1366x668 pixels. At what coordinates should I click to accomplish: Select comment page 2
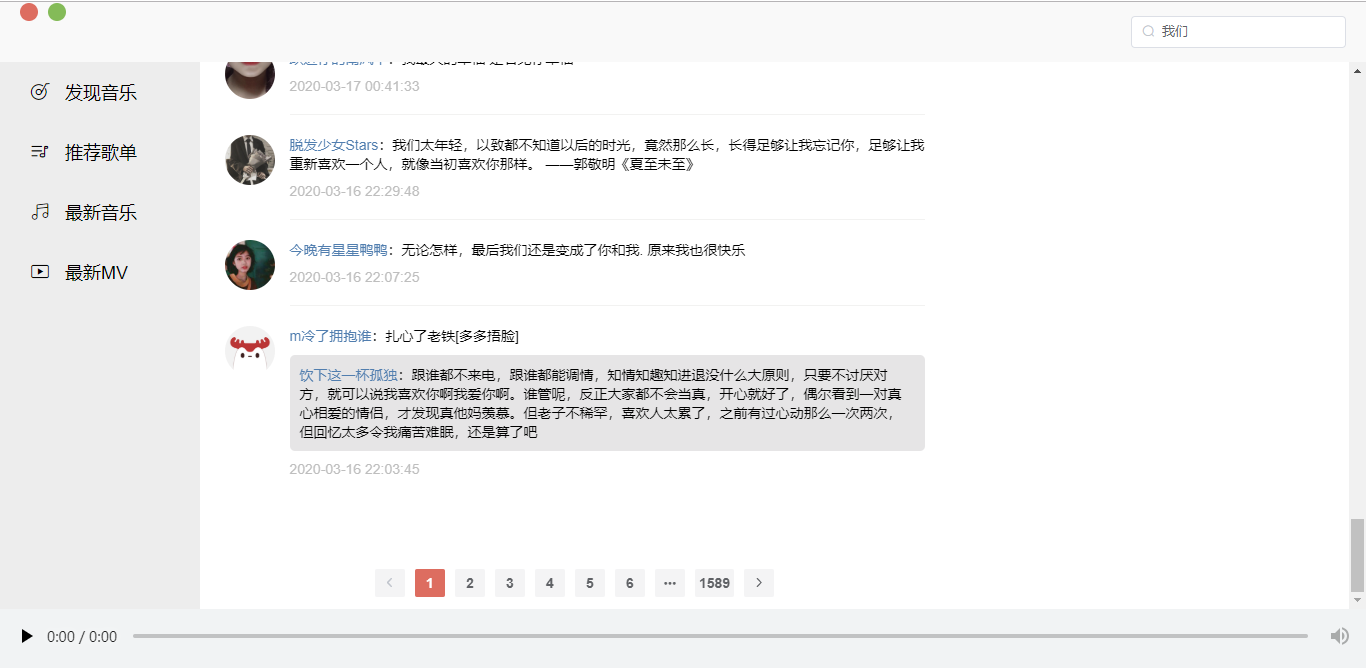click(470, 583)
